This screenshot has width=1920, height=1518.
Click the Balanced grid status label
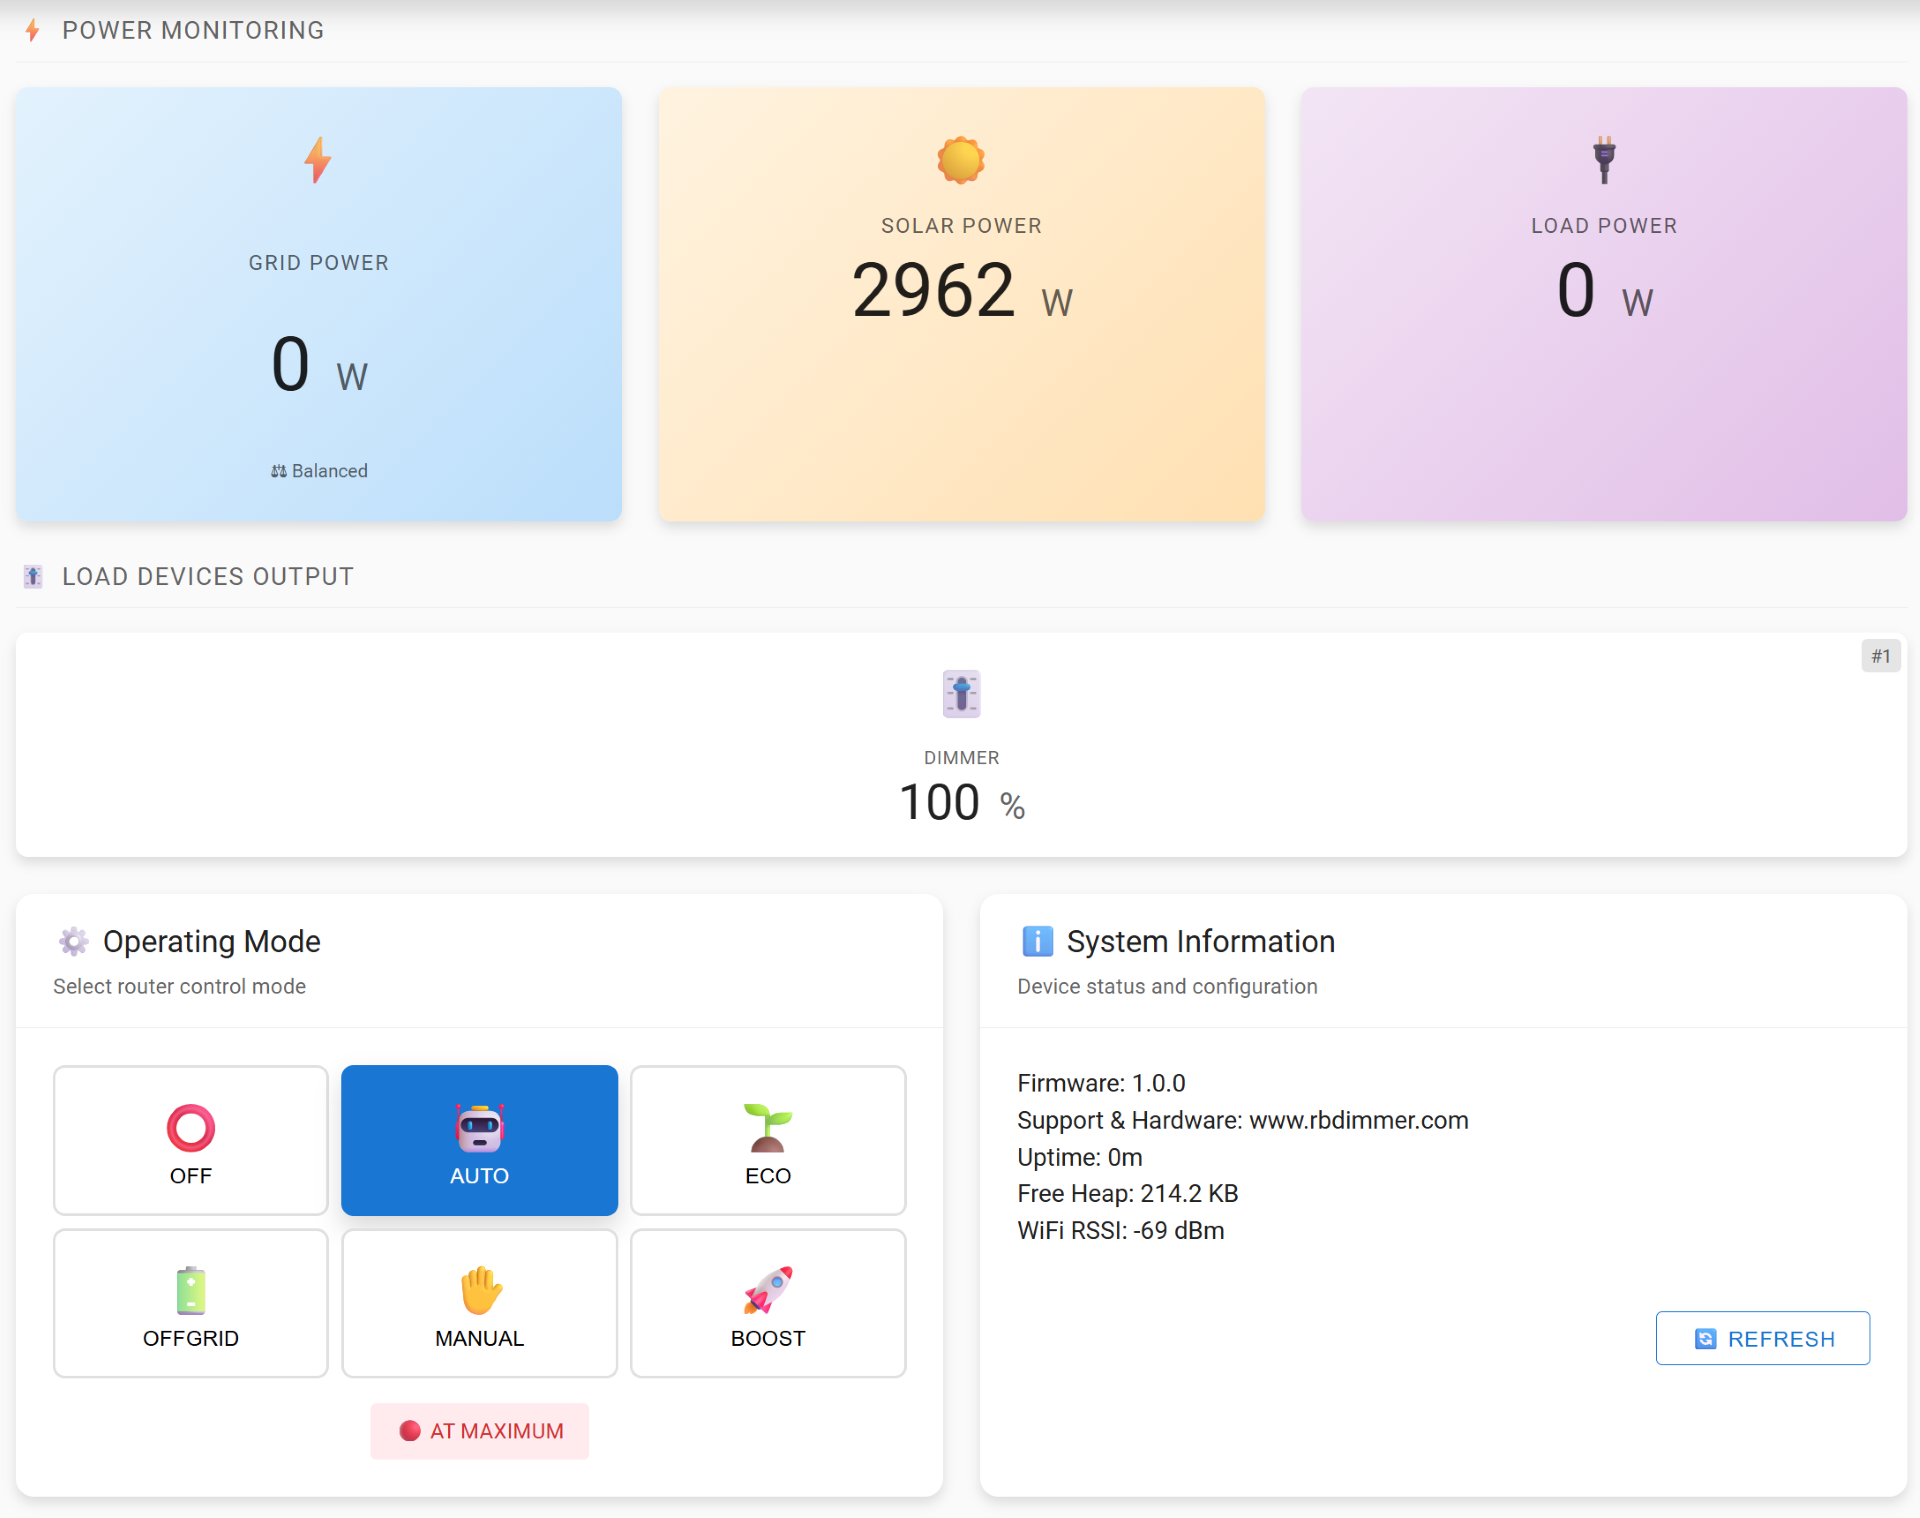[x=319, y=471]
